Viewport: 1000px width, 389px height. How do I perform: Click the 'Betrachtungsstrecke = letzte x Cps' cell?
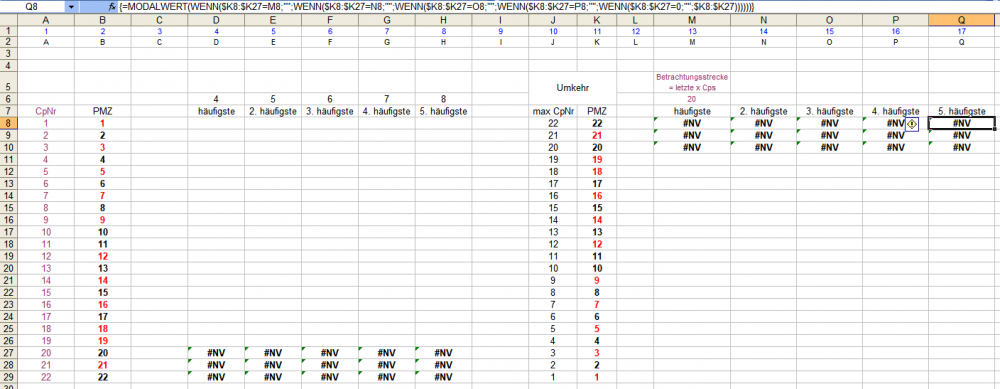click(x=692, y=83)
